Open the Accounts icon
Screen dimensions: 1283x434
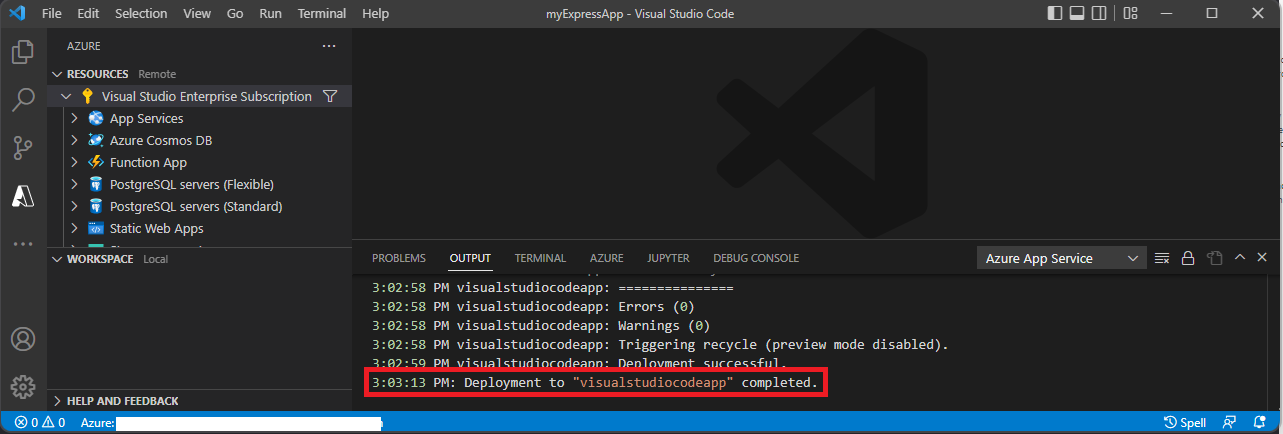point(23,339)
